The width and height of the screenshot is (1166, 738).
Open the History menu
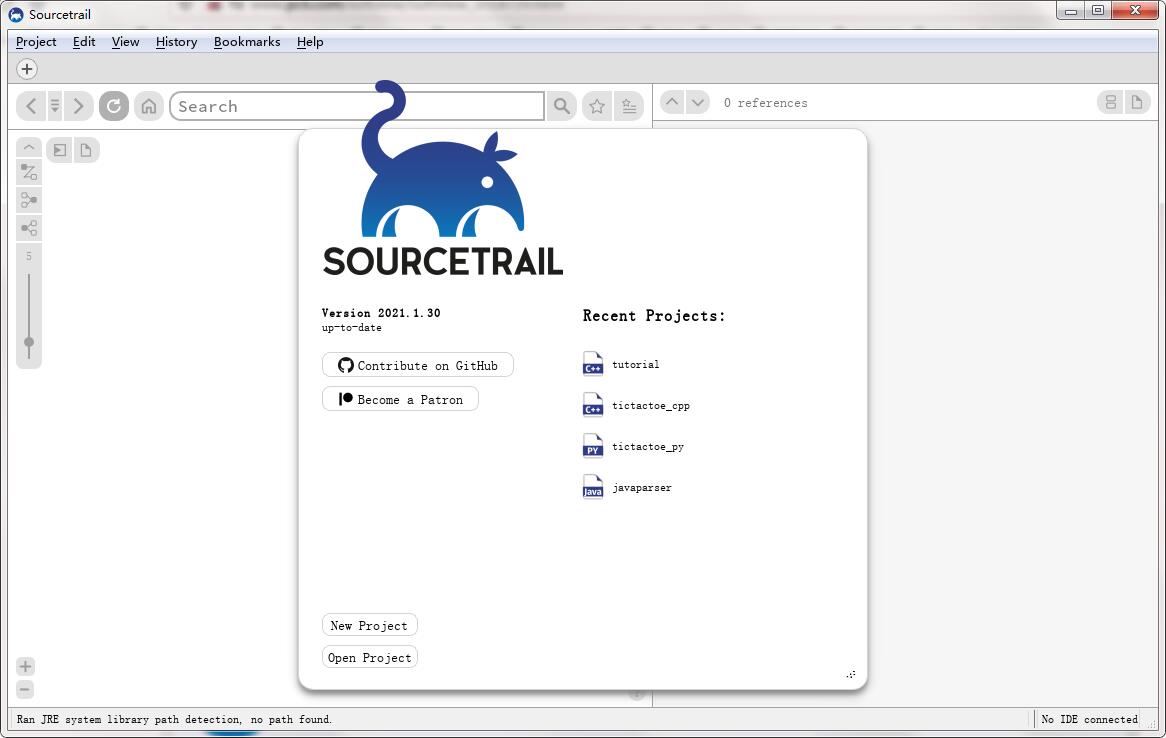click(x=175, y=42)
